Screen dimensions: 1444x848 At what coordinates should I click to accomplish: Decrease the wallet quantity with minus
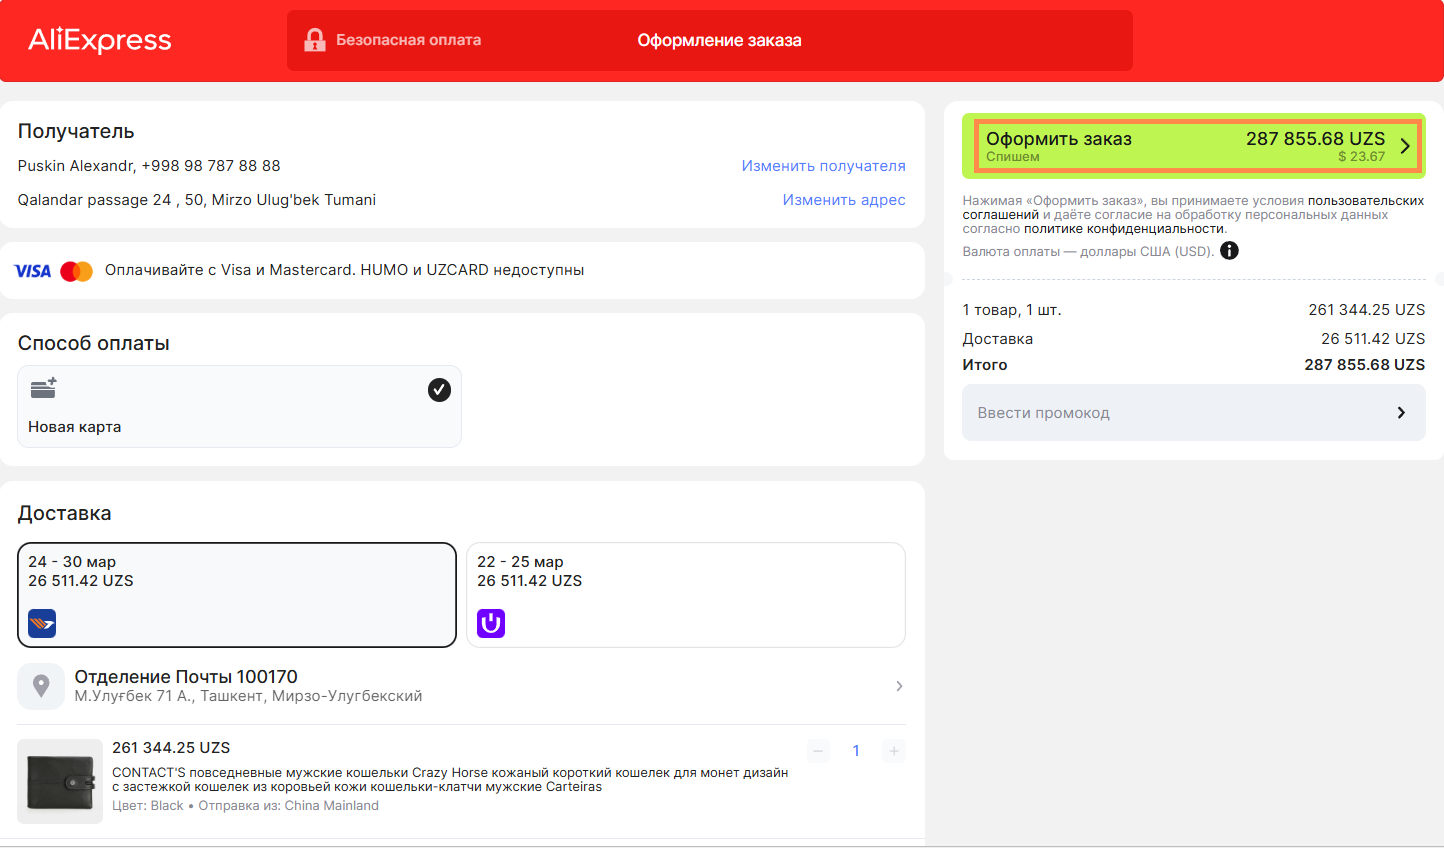(818, 751)
